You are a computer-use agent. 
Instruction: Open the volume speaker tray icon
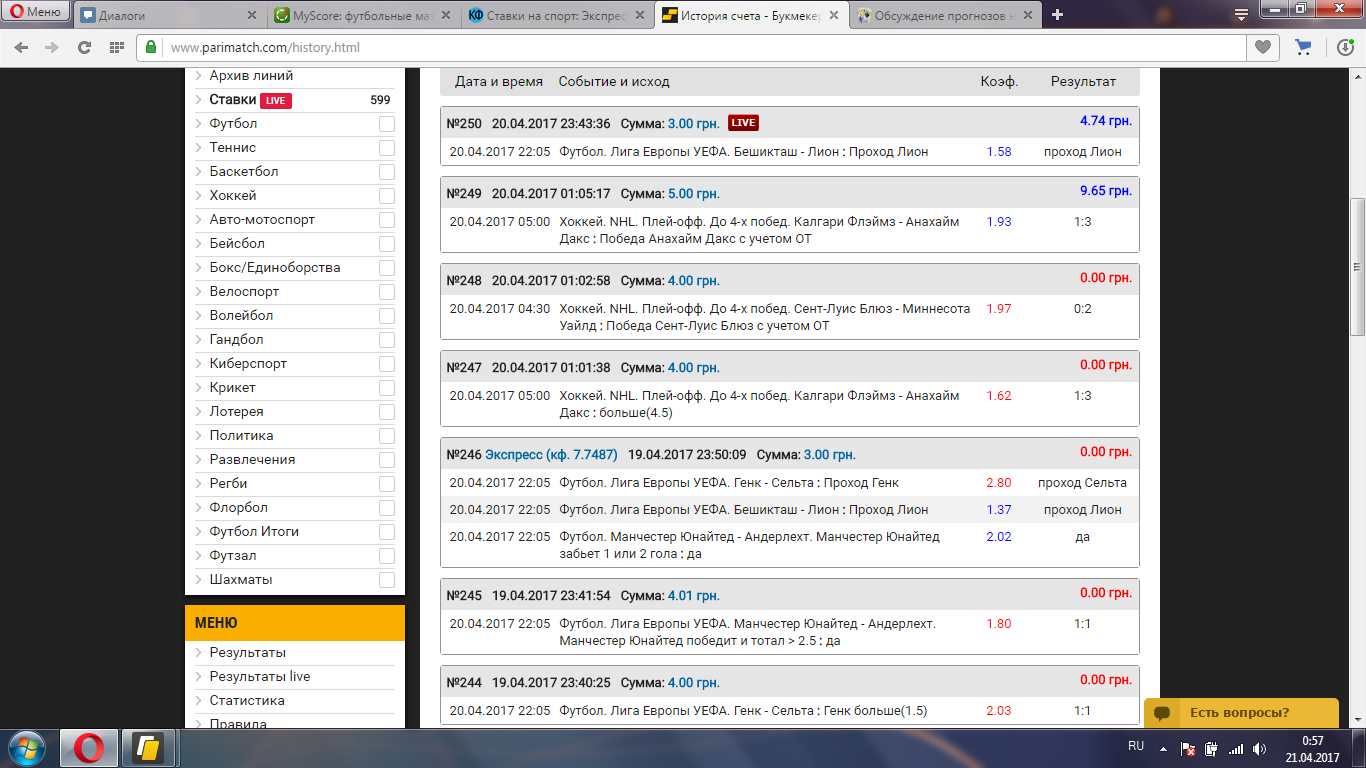coord(1259,748)
